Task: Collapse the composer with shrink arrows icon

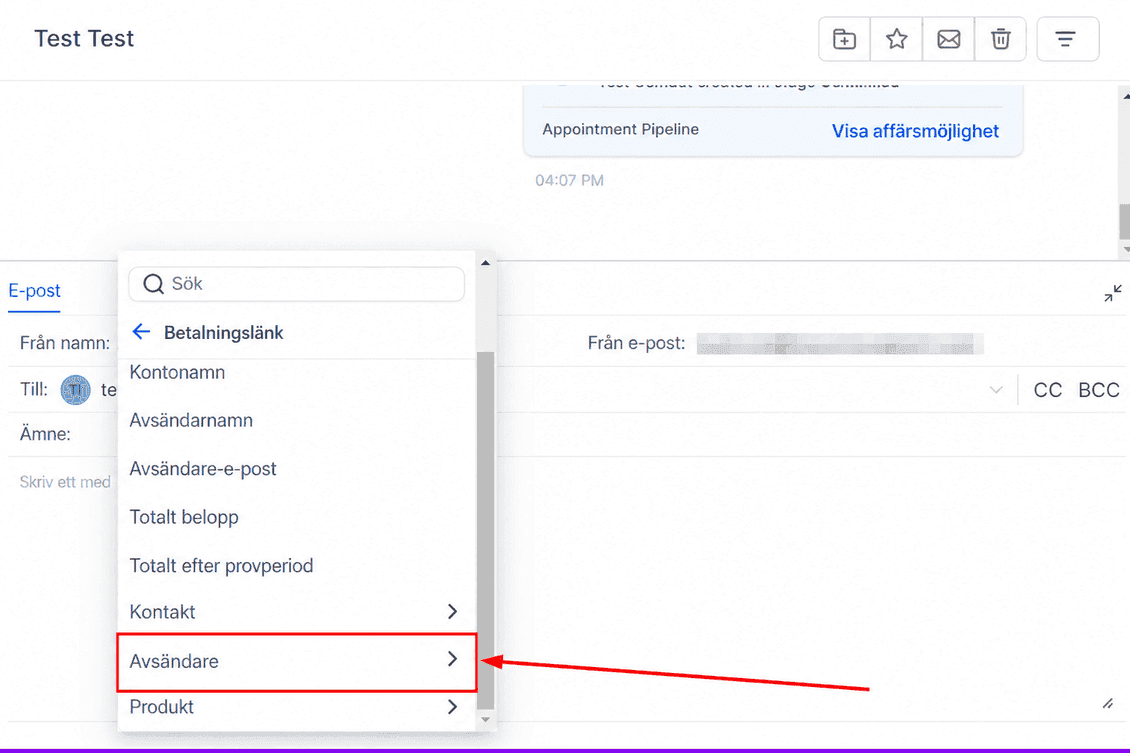Action: pyautogui.click(x=1113, y=293)
